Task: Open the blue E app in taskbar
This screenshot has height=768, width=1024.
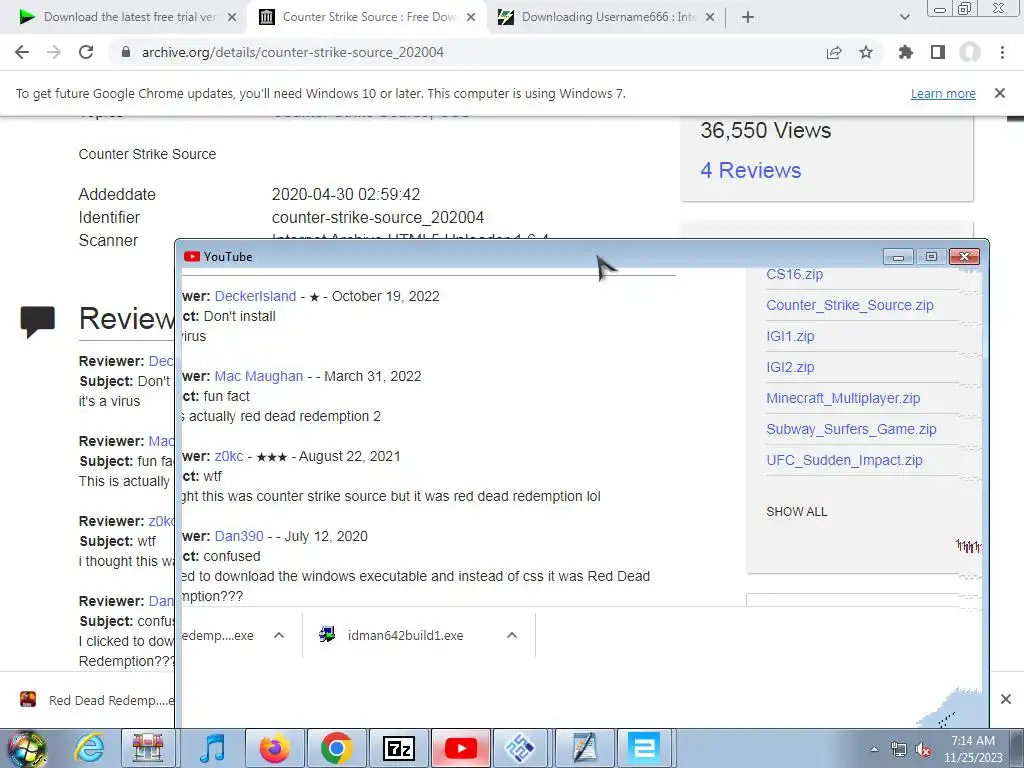Action: [645, 748]
